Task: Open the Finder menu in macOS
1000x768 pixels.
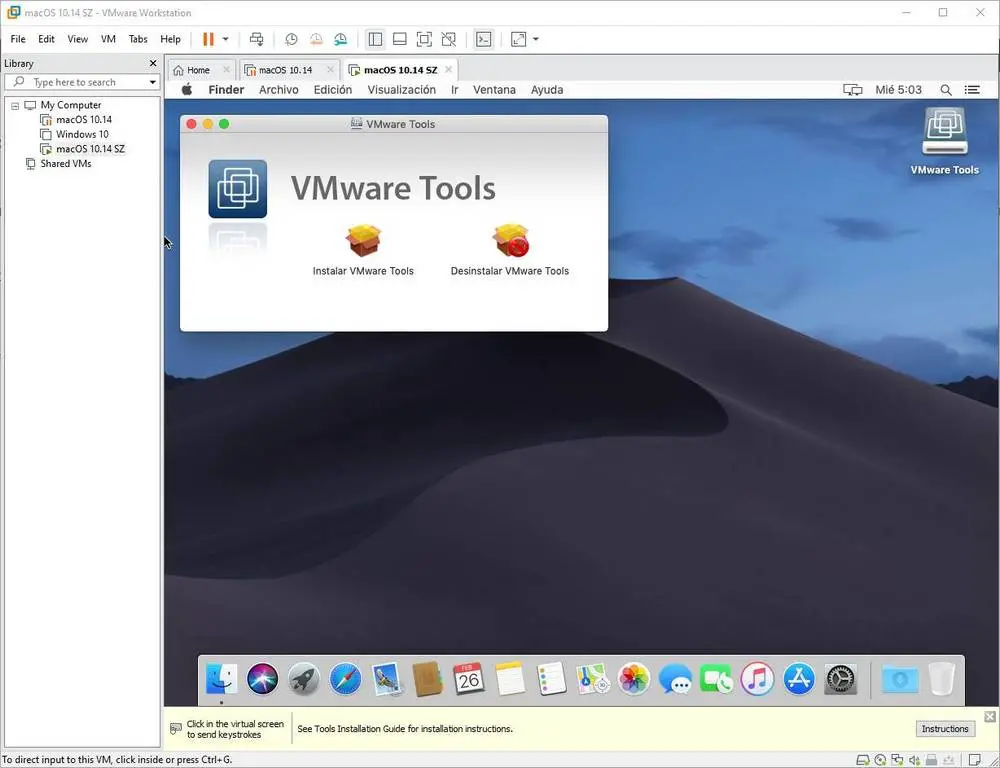Action: (x=226, y=90)
